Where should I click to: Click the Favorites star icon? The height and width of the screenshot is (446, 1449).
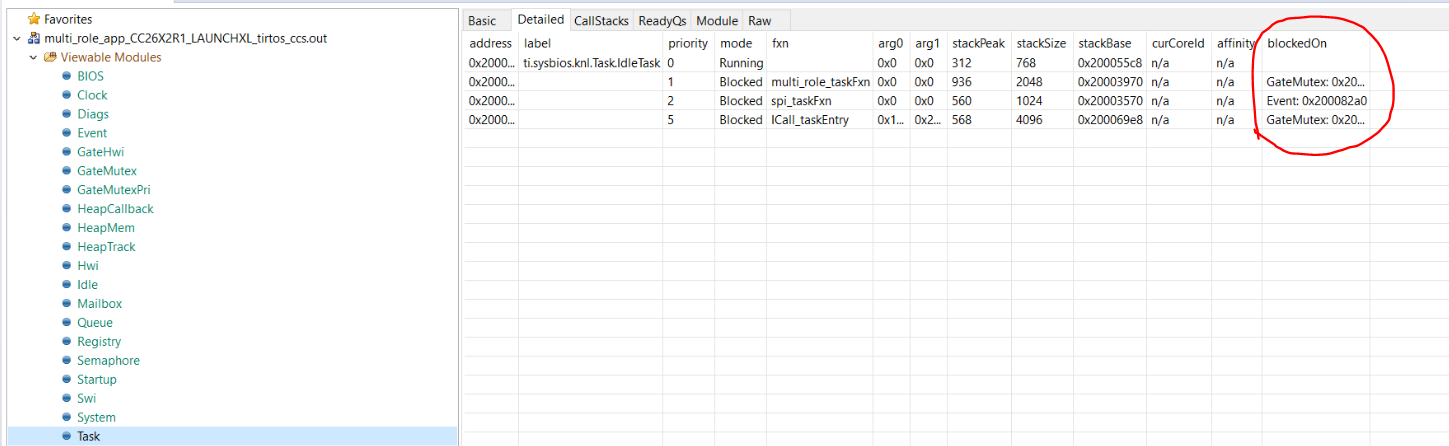35,19
